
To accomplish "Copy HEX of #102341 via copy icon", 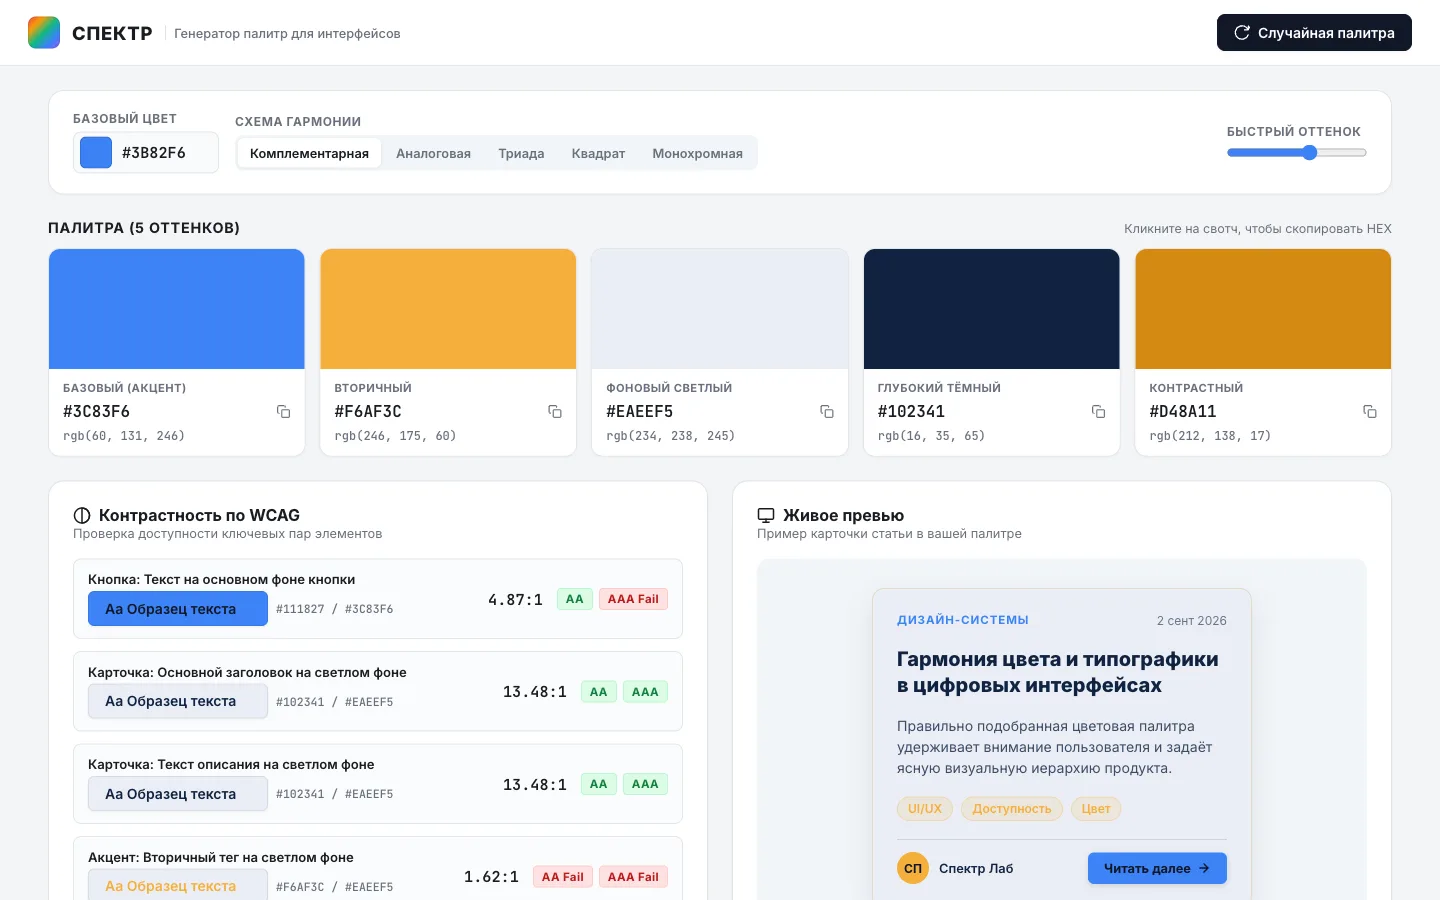I will pos(1098,412).
